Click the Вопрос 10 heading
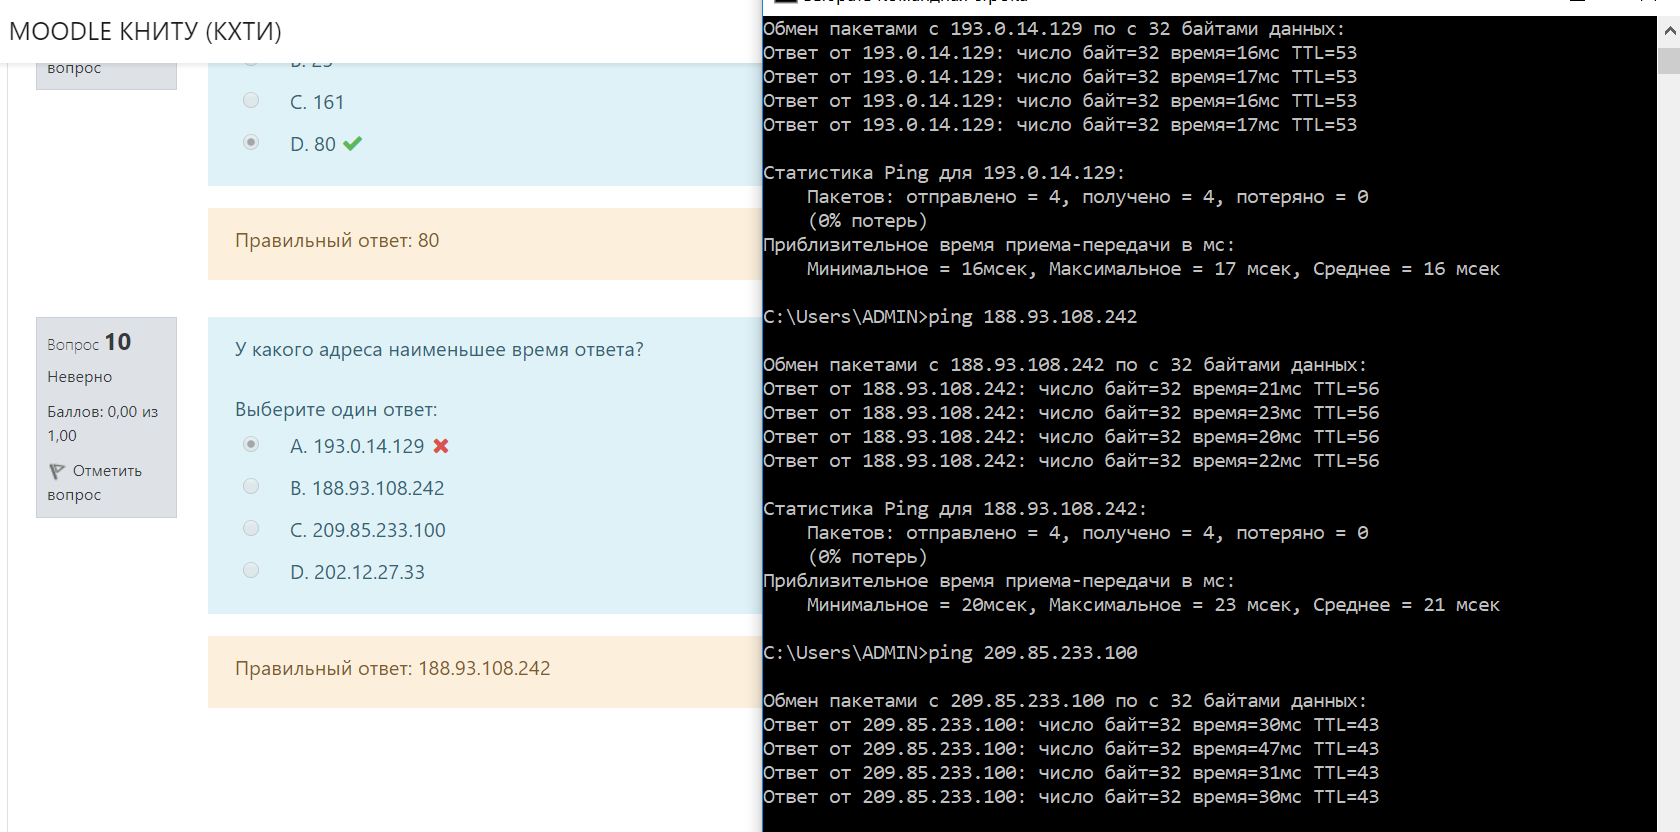The image size is (1680, 832). click(89, 342)
